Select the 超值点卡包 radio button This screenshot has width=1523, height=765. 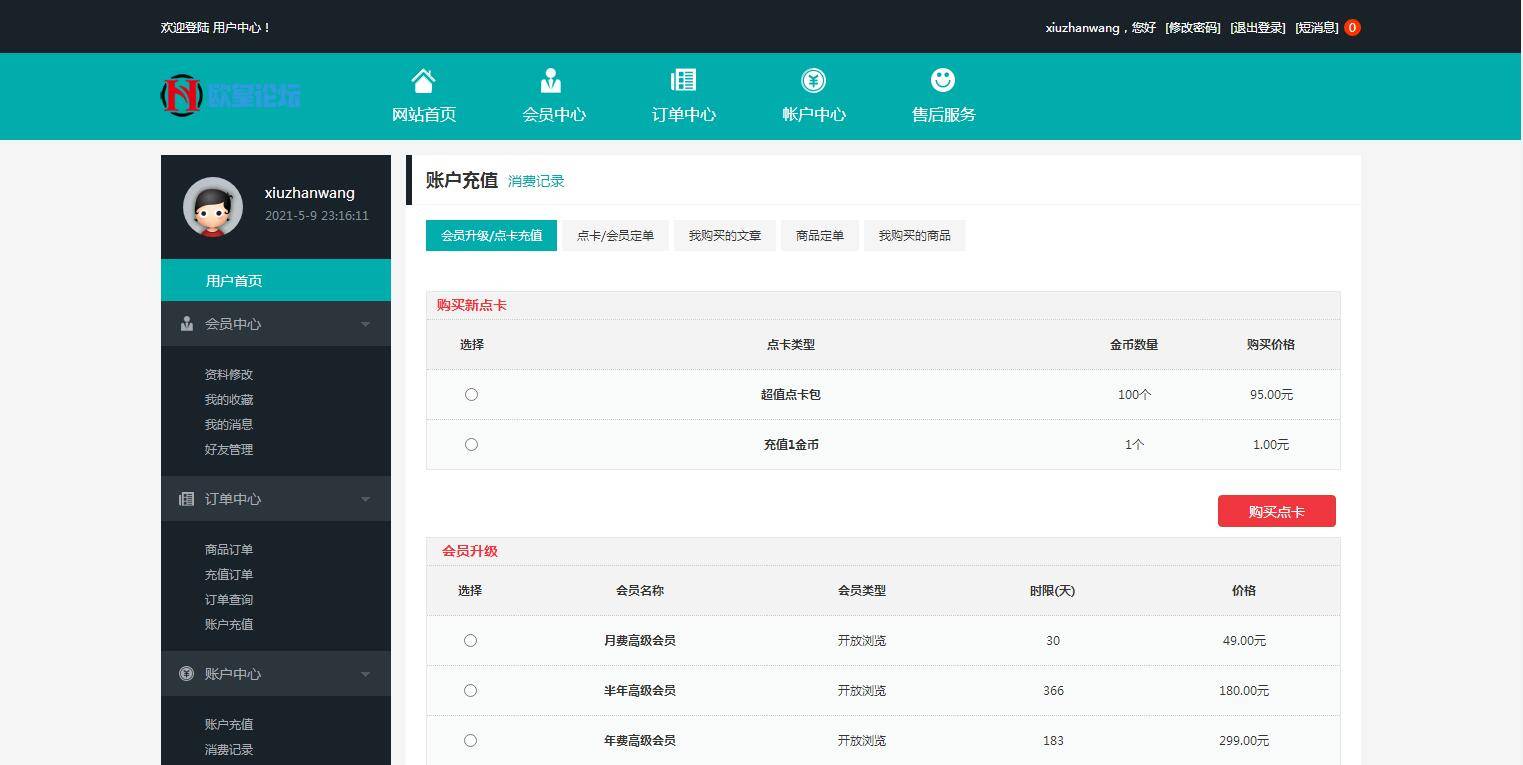coord(471,394)
